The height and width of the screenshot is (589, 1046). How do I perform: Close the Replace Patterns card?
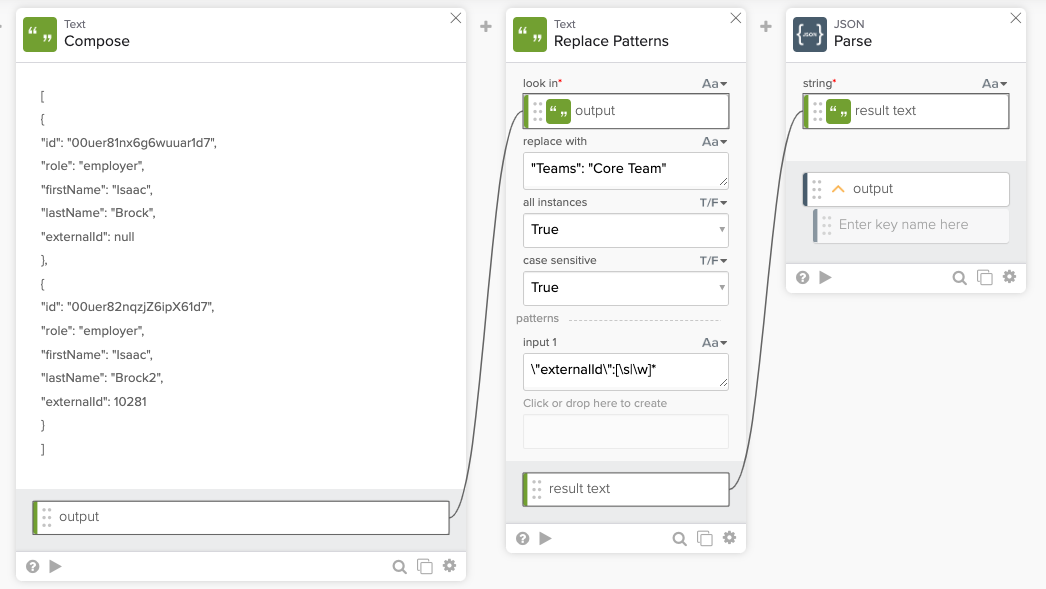coord(736,18)
